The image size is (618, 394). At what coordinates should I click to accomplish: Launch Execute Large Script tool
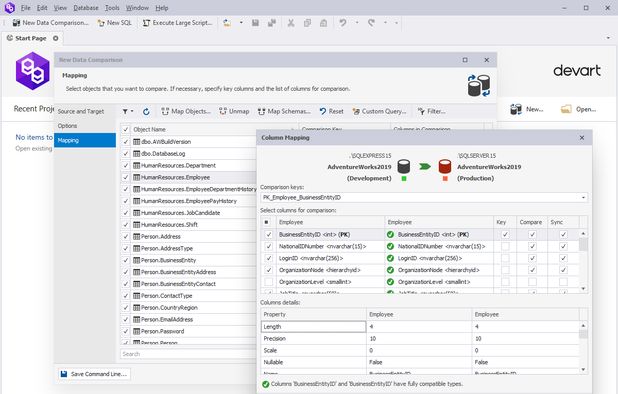[177, 23]
